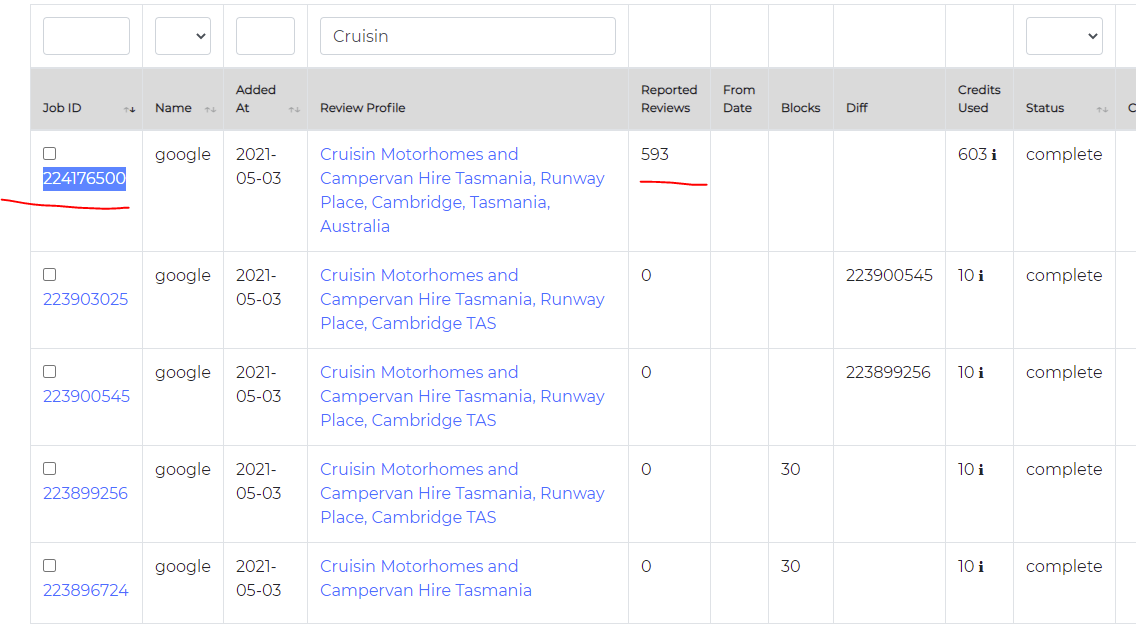Image resolution: width=1136 pixels, height=636 pixels.
Task: Sort by Added At column arrows
Action: (294, 109)
